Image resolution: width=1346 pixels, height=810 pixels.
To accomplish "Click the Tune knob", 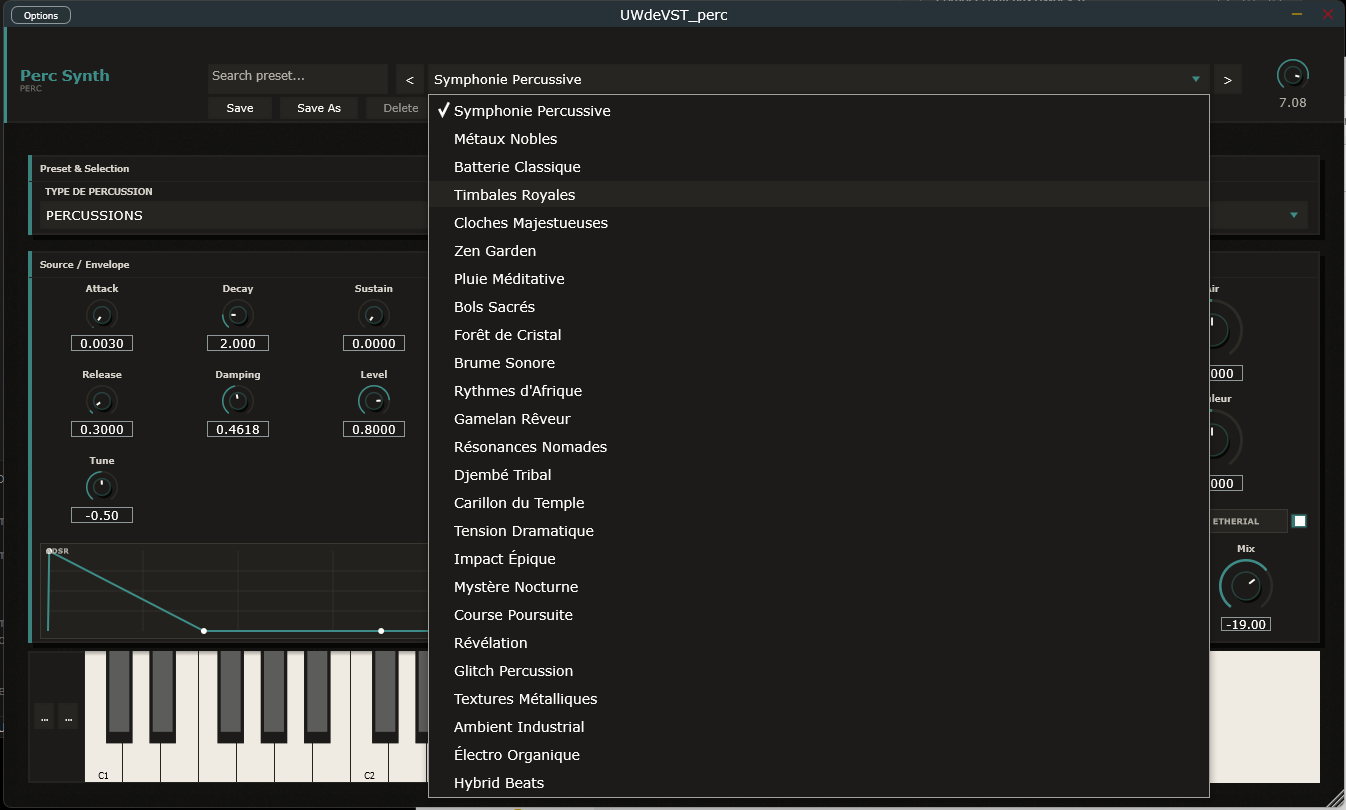I will coord(102,488).
